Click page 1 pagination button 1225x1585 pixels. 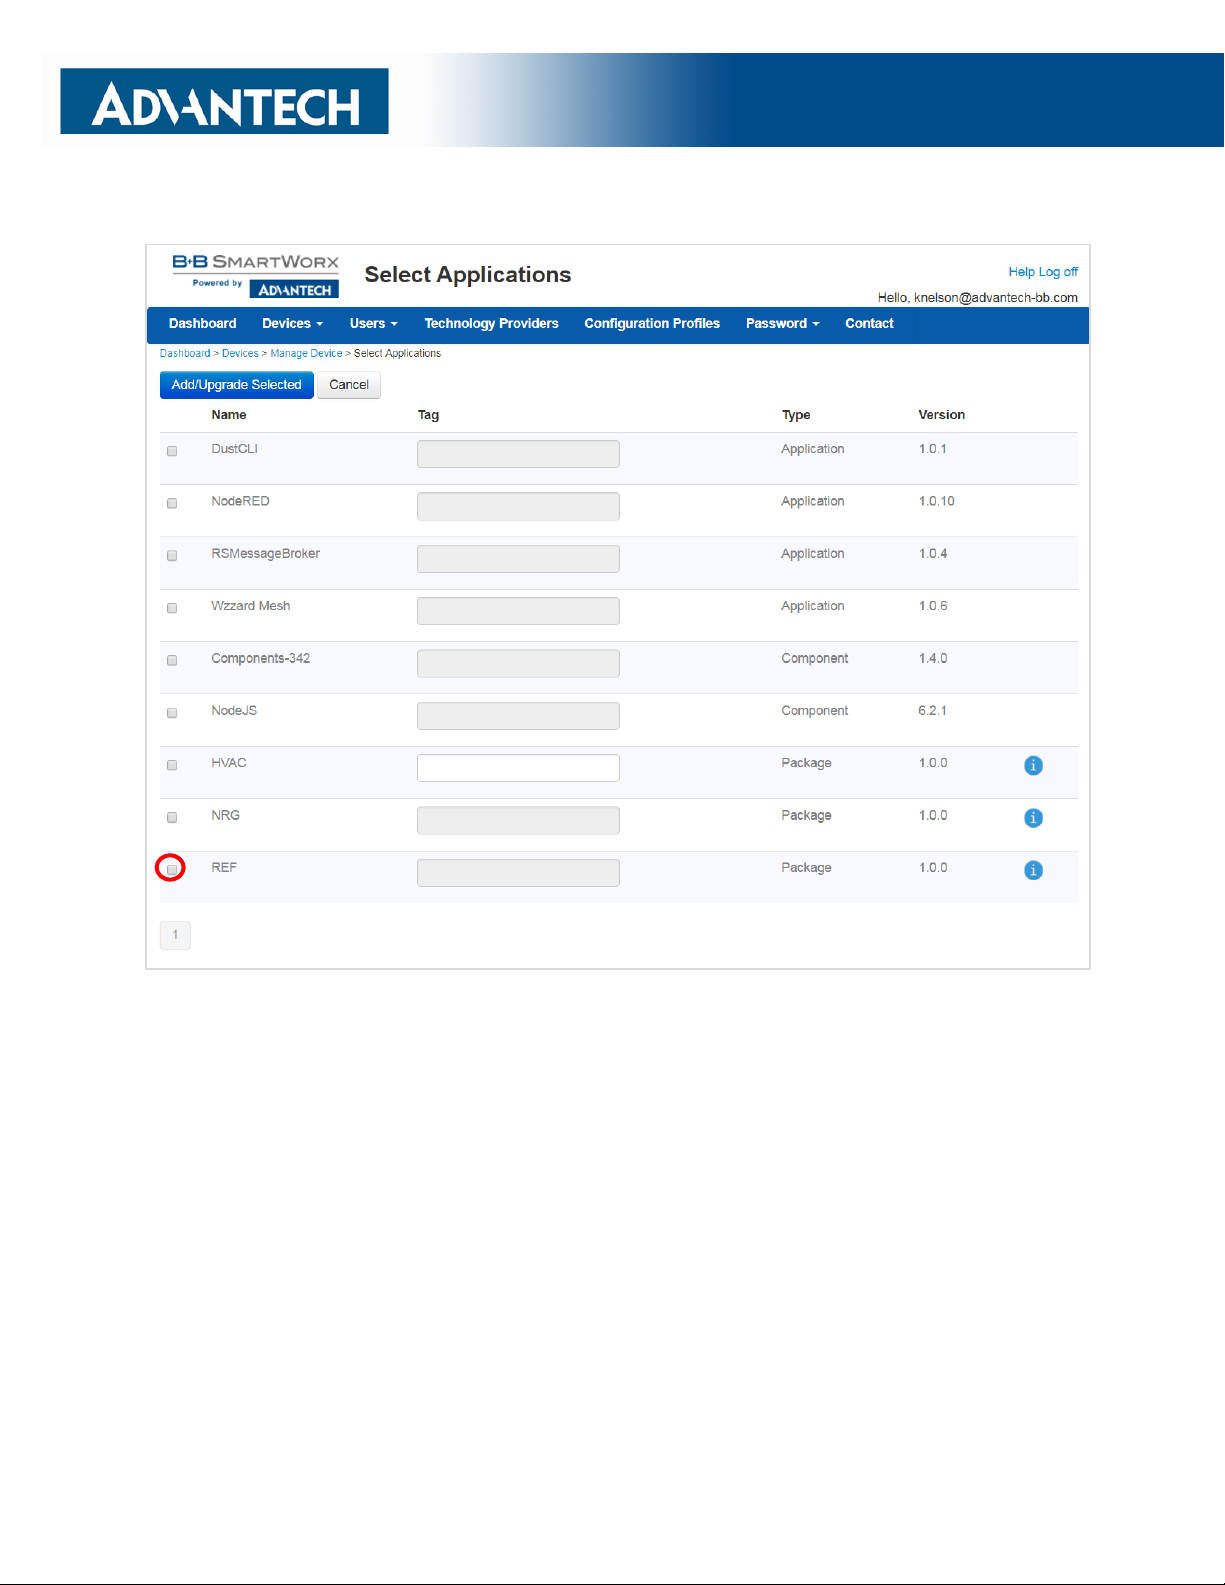(175, 935)
